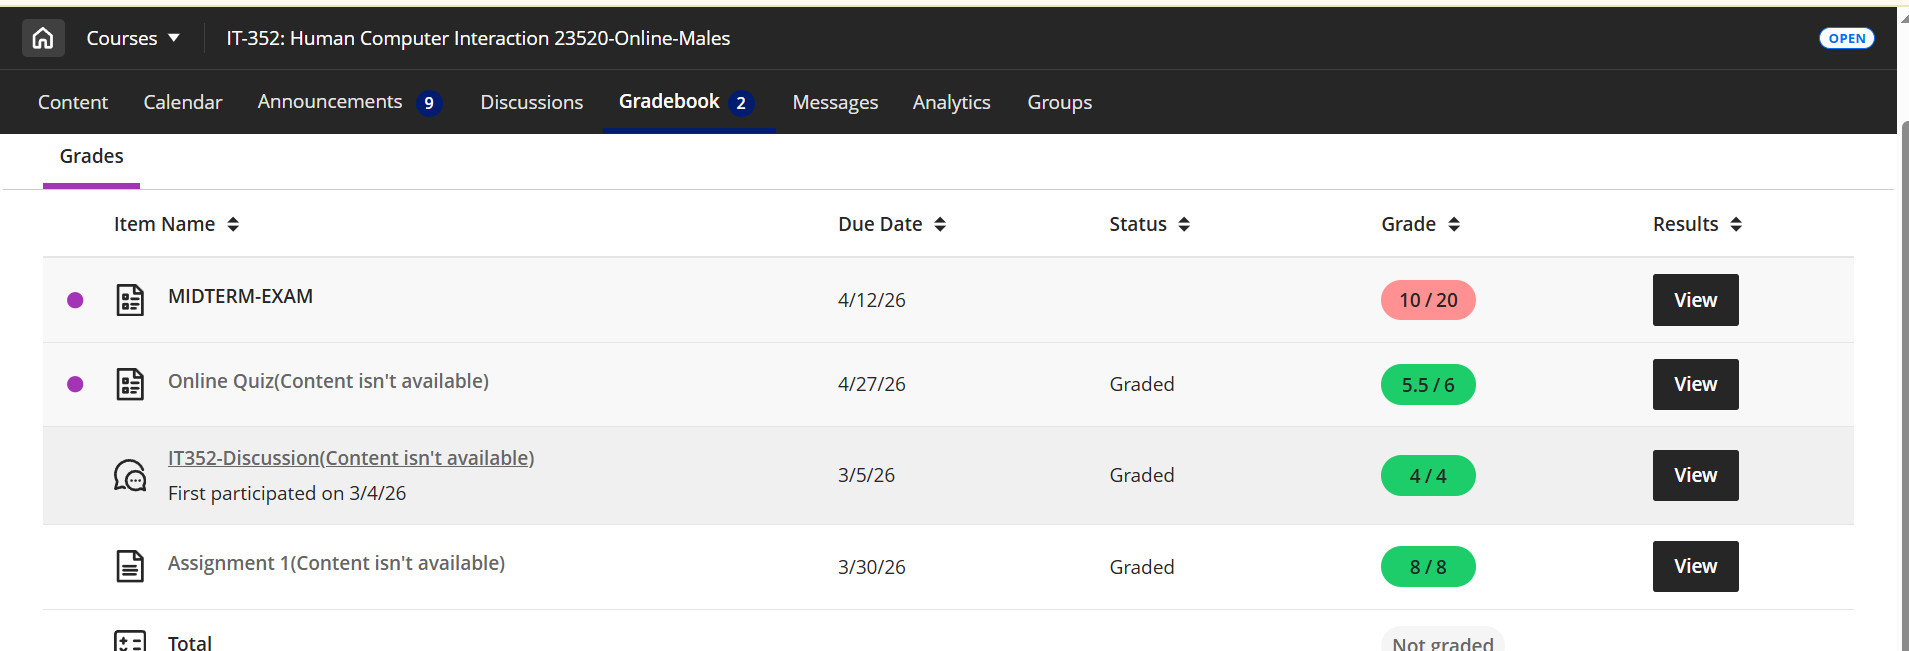Viewport: 1909px width, 651px height.
Task: Click the red 10 / 20 grade pill
Action: pyautogui.click(x=1428, y=300)
